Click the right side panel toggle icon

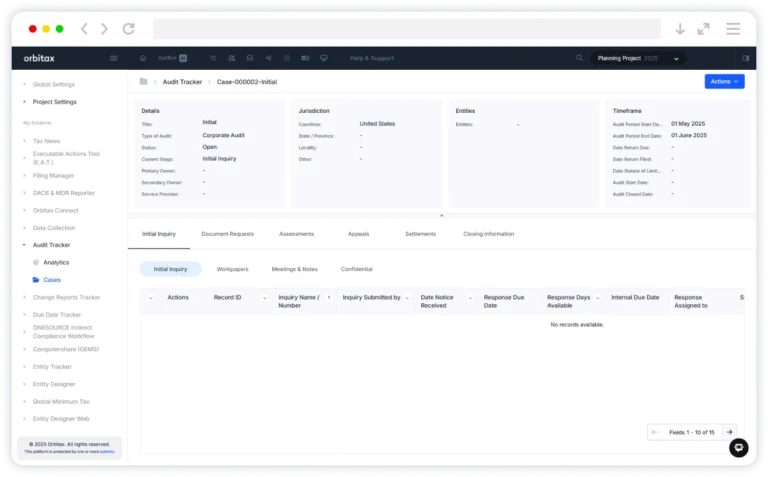[x=745, y=58]
